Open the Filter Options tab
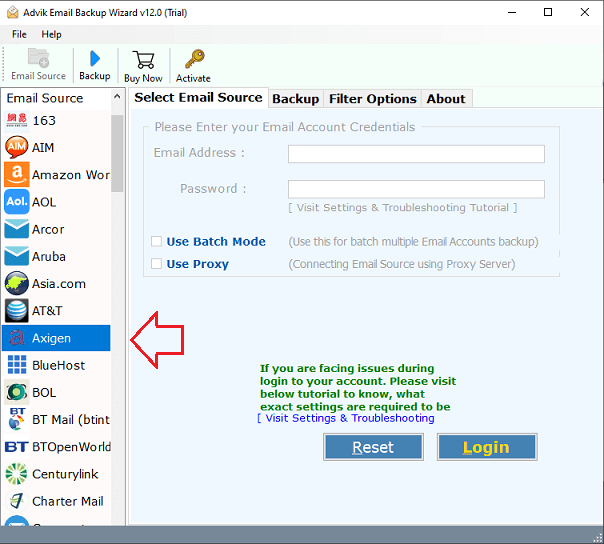The image size is (604, 544). pos(372,99)
